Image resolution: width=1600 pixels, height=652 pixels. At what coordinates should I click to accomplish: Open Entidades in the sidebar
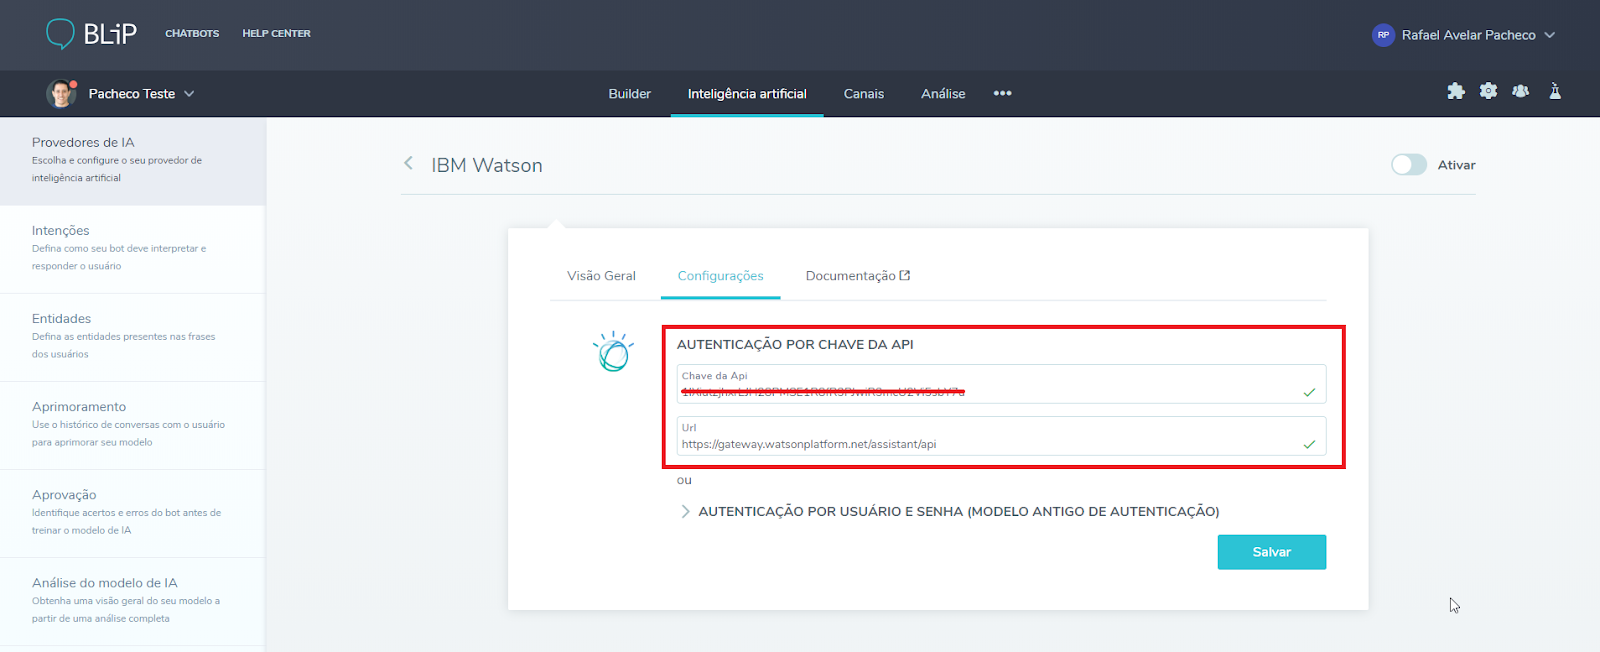(x=133, y=337)
